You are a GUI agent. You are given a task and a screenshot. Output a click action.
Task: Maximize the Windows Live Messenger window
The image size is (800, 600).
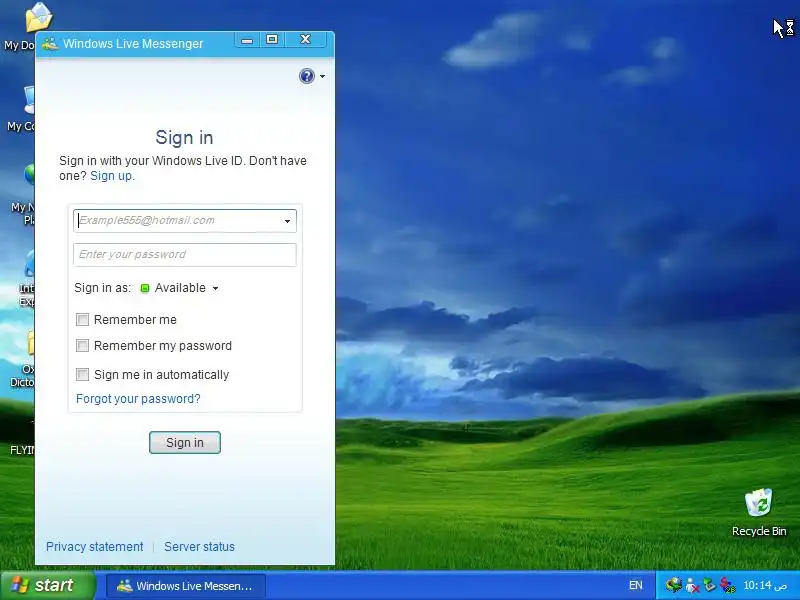(x=272, y=40)
